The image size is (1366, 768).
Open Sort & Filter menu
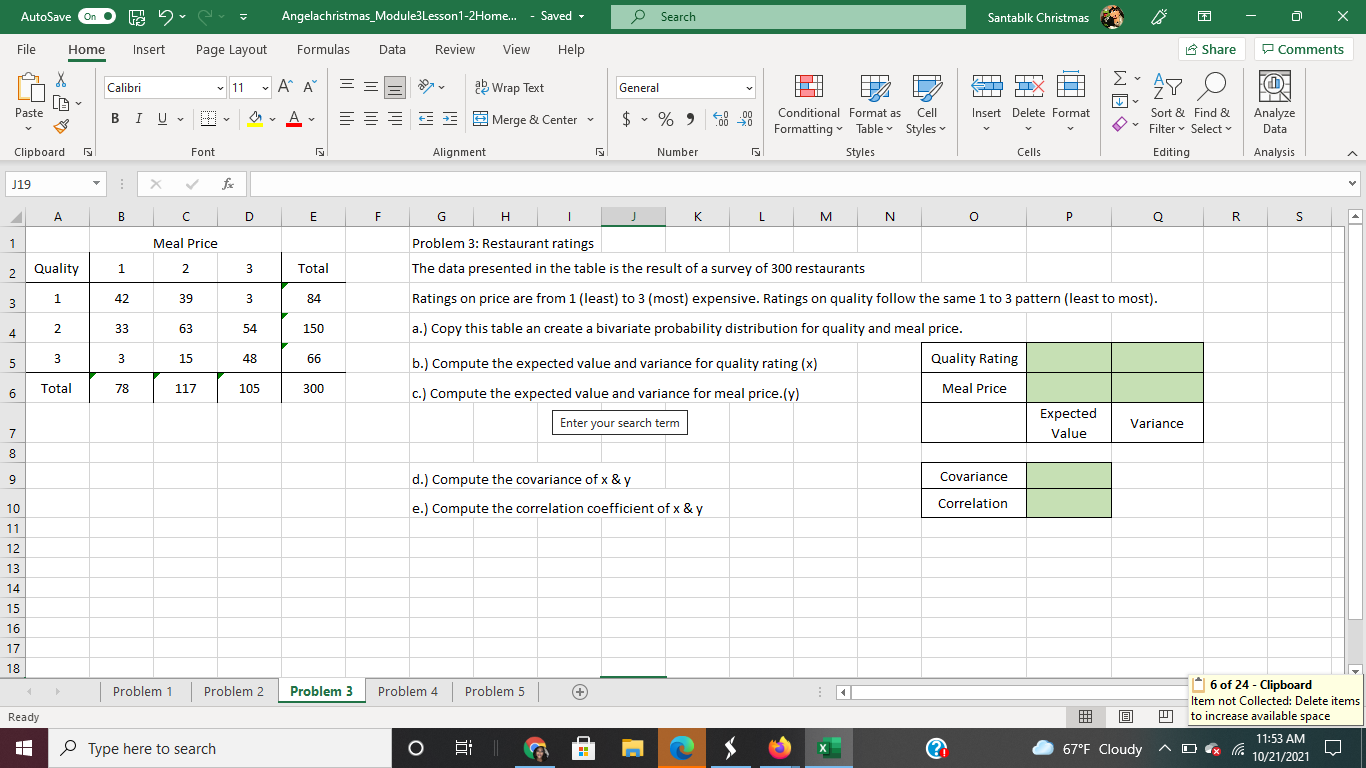(1167, 105)
